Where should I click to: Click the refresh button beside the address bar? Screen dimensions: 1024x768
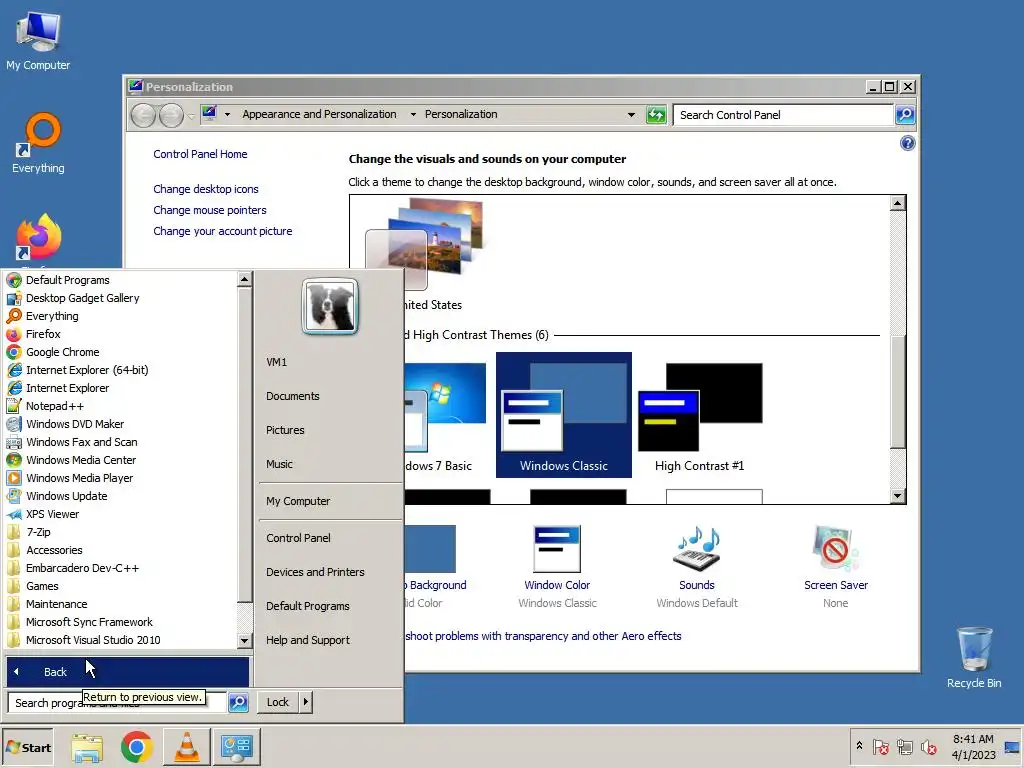point(656,115)
